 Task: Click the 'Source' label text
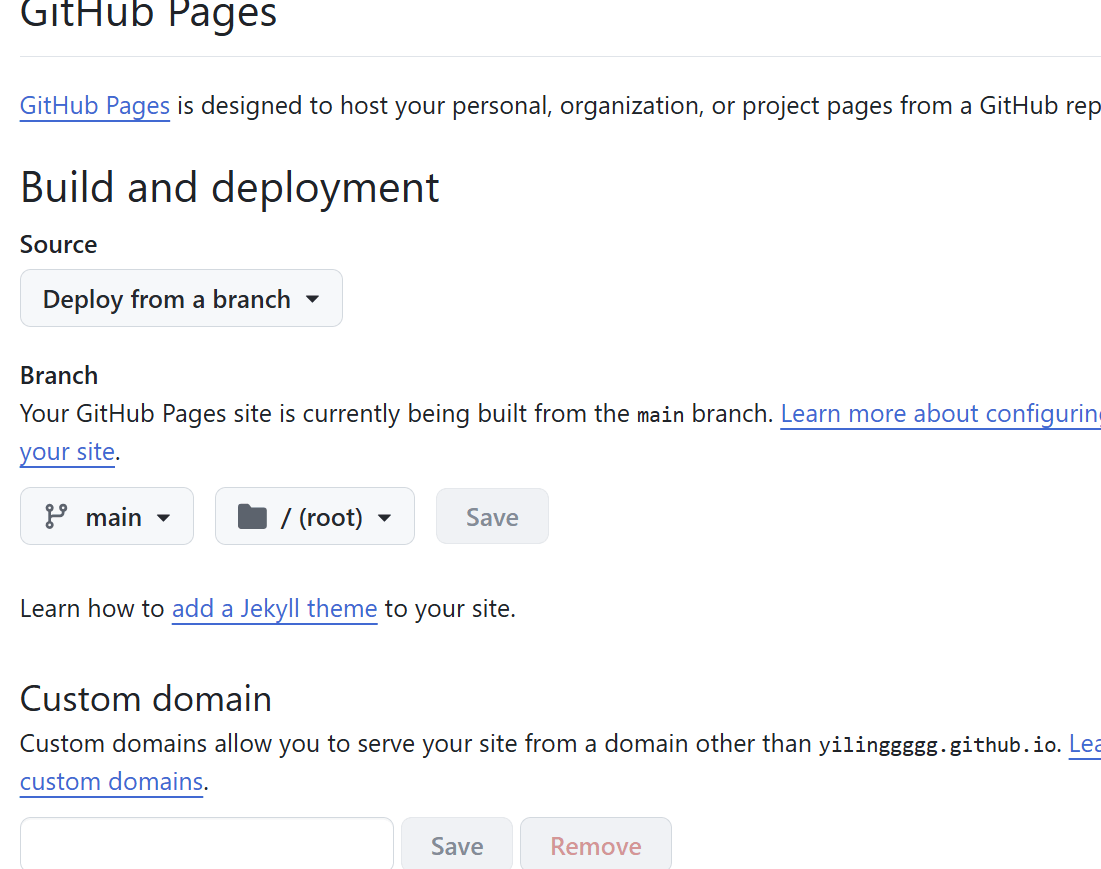point(58,245)
